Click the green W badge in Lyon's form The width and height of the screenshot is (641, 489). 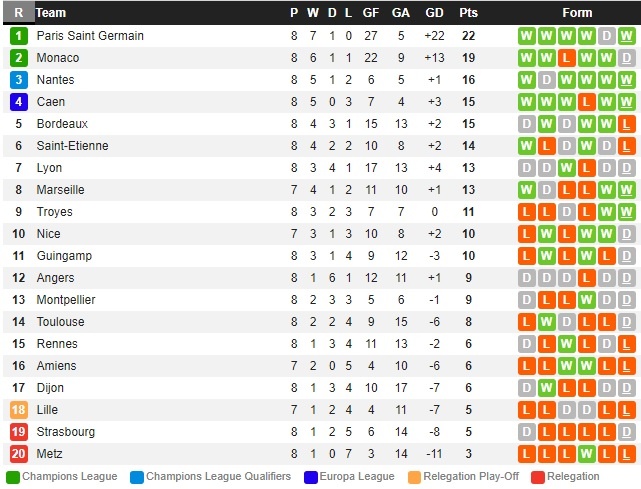[x=566, y=168]
